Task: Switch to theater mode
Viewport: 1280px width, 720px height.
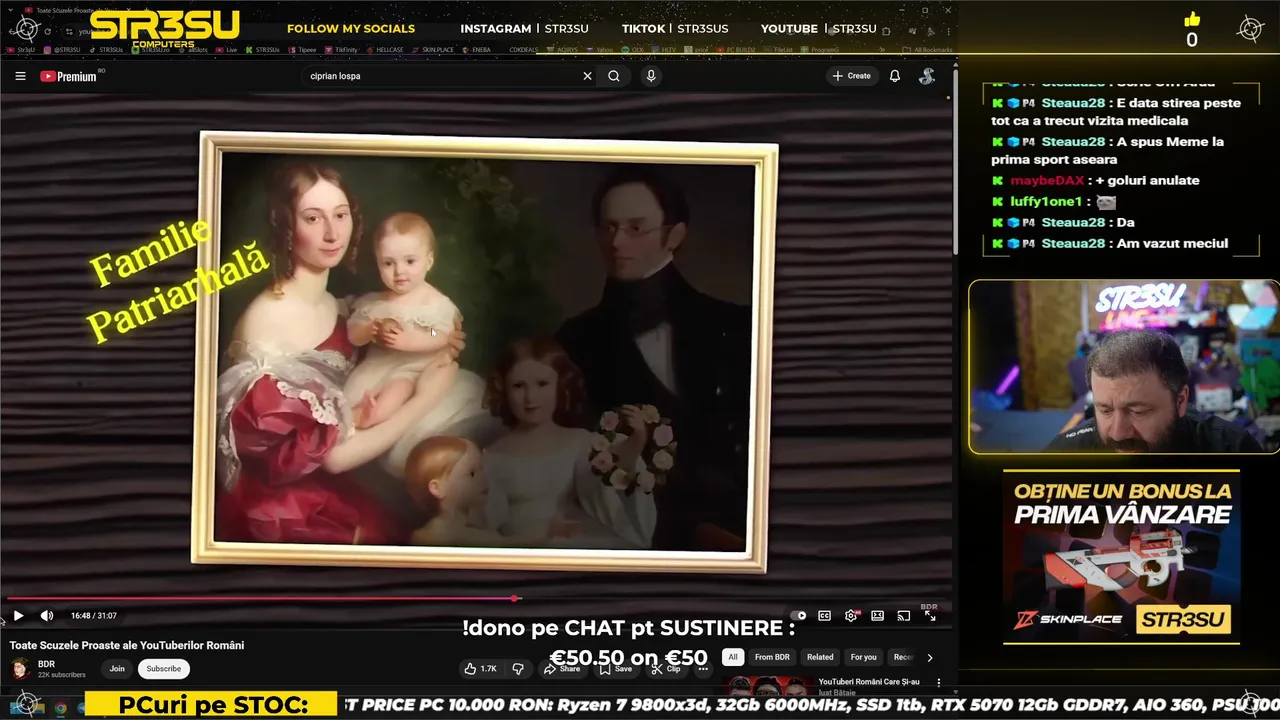Action: tap(877, 616)
